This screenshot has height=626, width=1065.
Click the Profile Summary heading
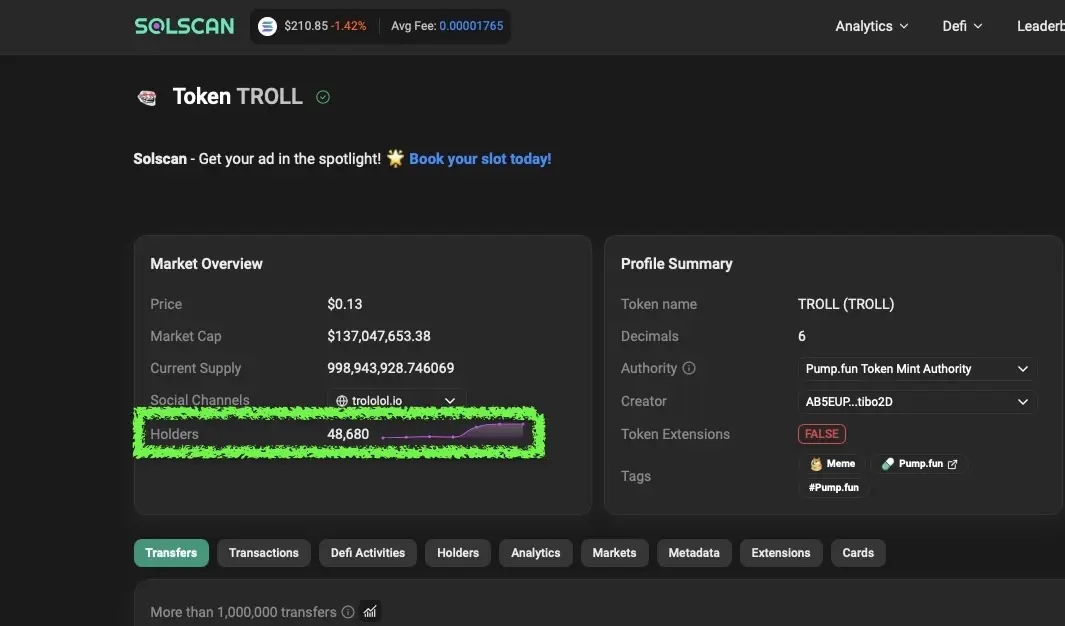click(676, 263)
